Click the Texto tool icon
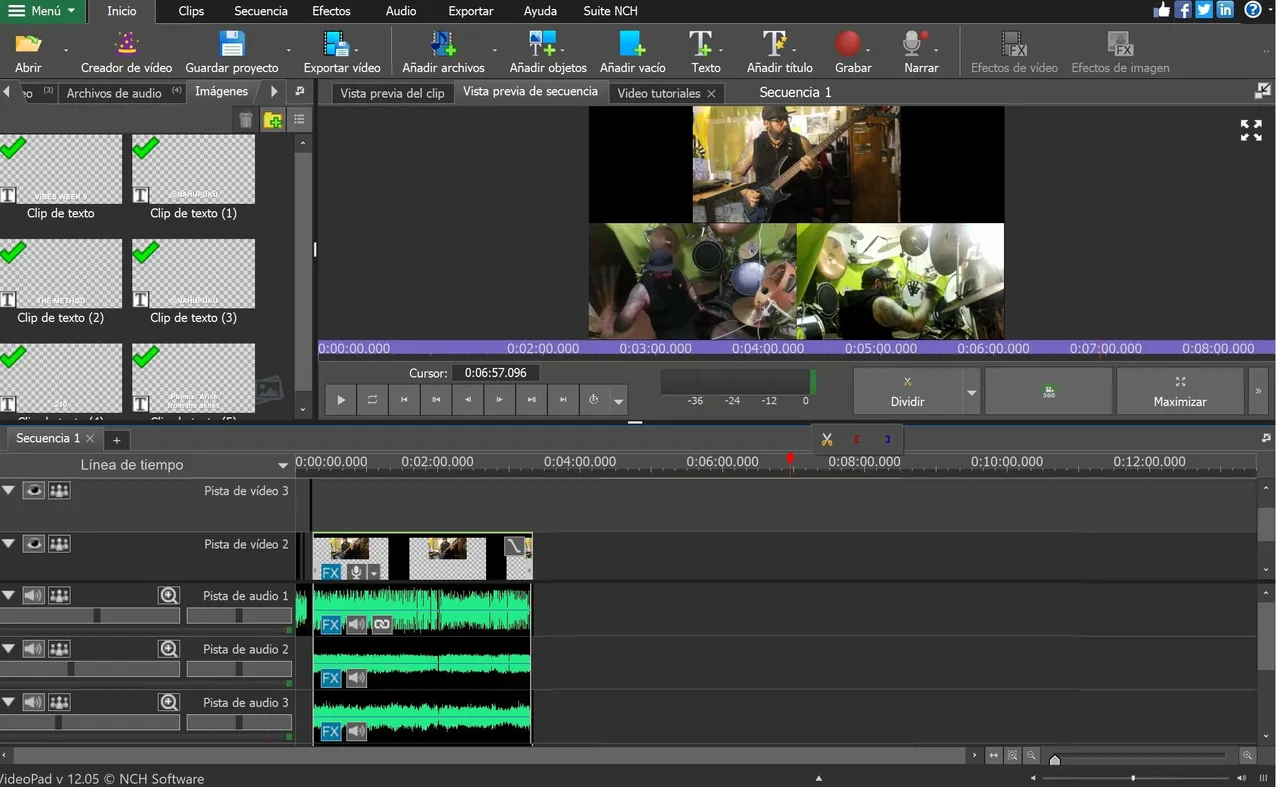This screenshot has height=787, width=1280. [x=703, y=44]
